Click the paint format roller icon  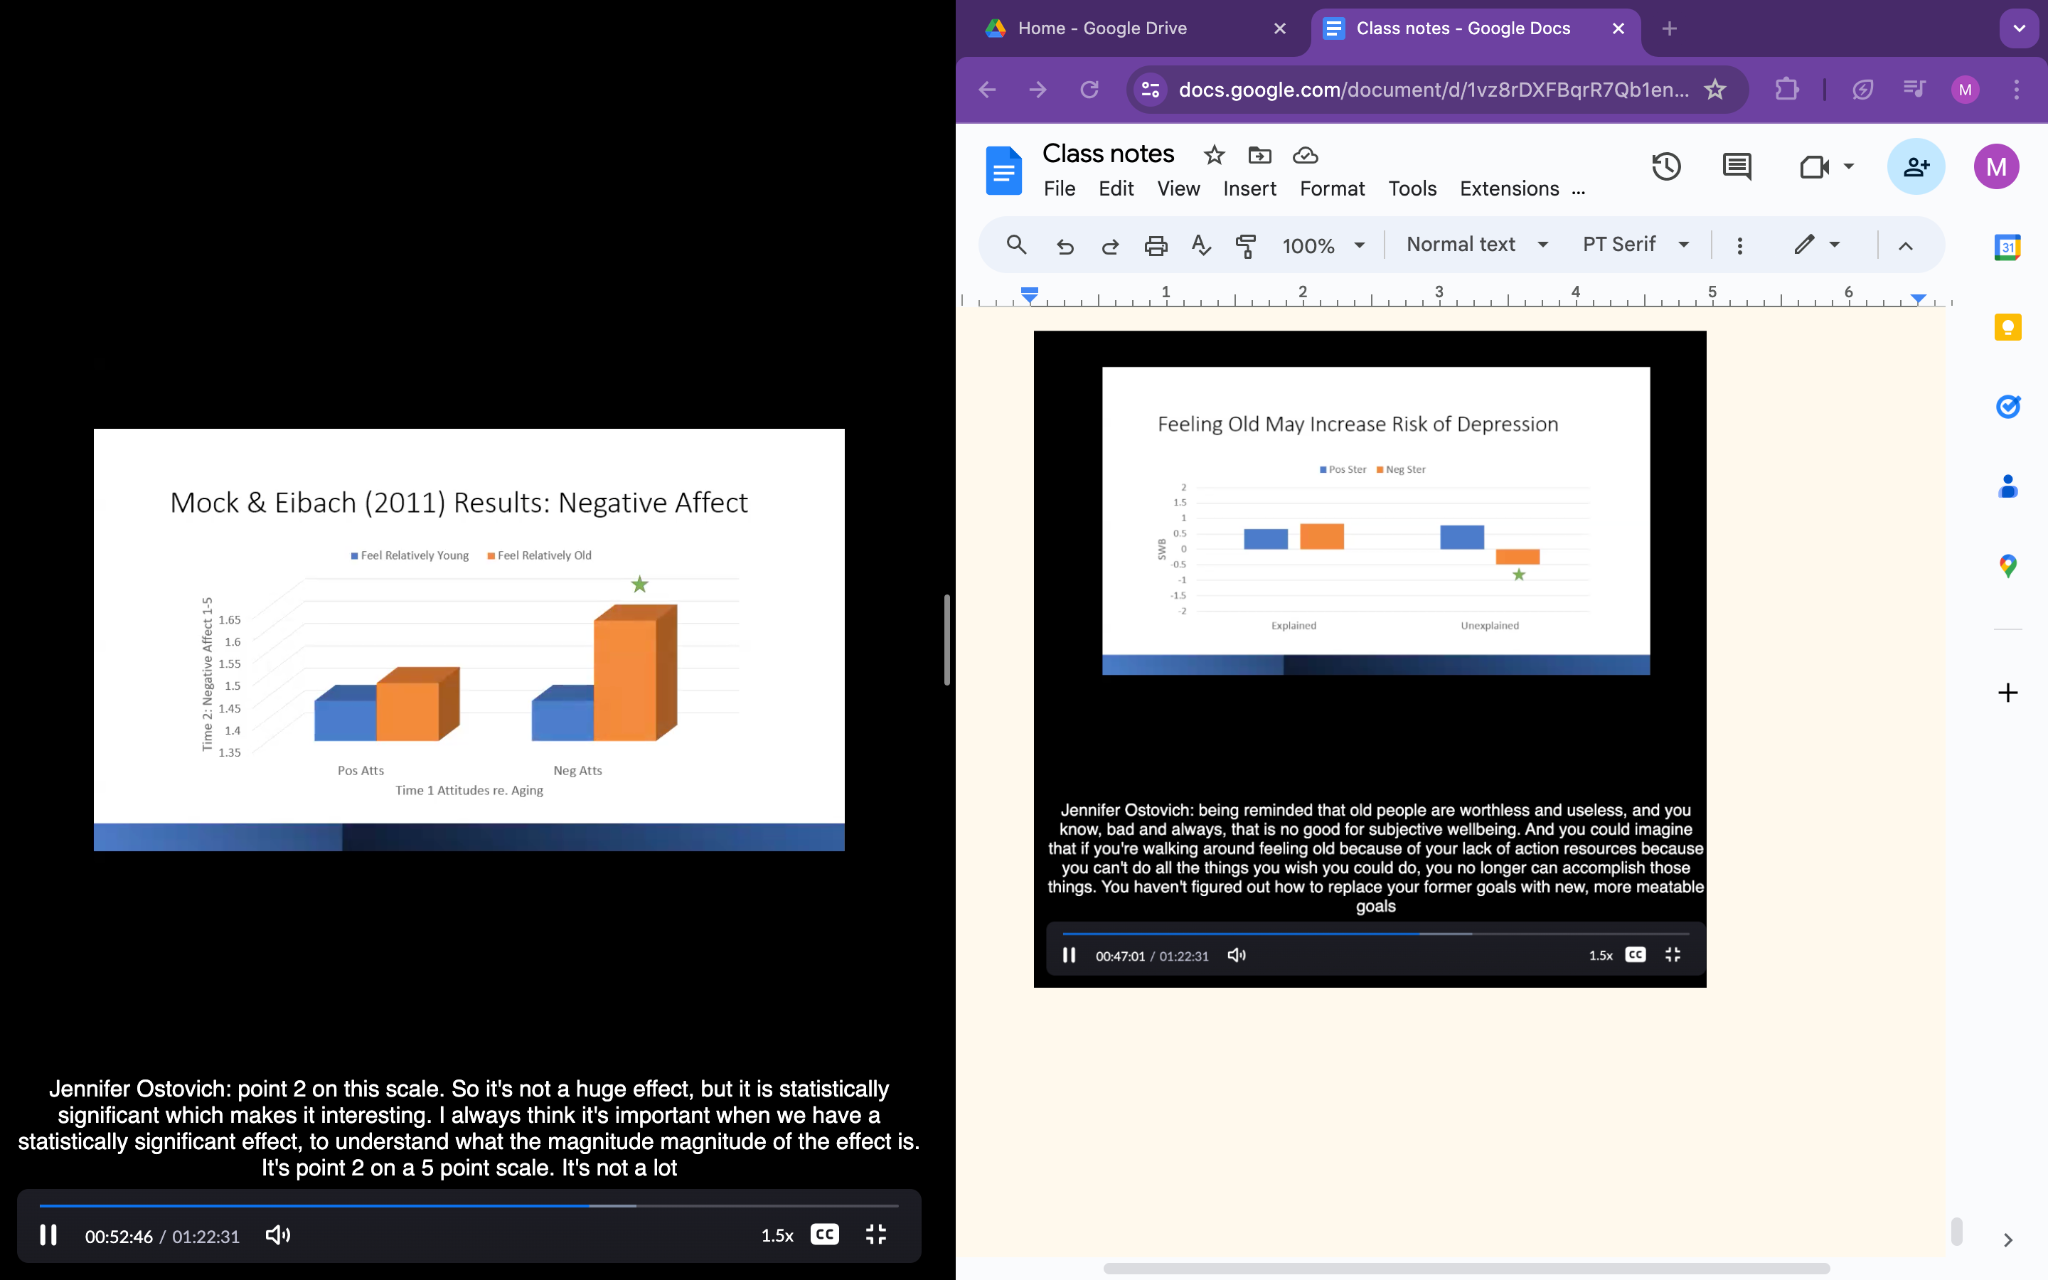1246,246
